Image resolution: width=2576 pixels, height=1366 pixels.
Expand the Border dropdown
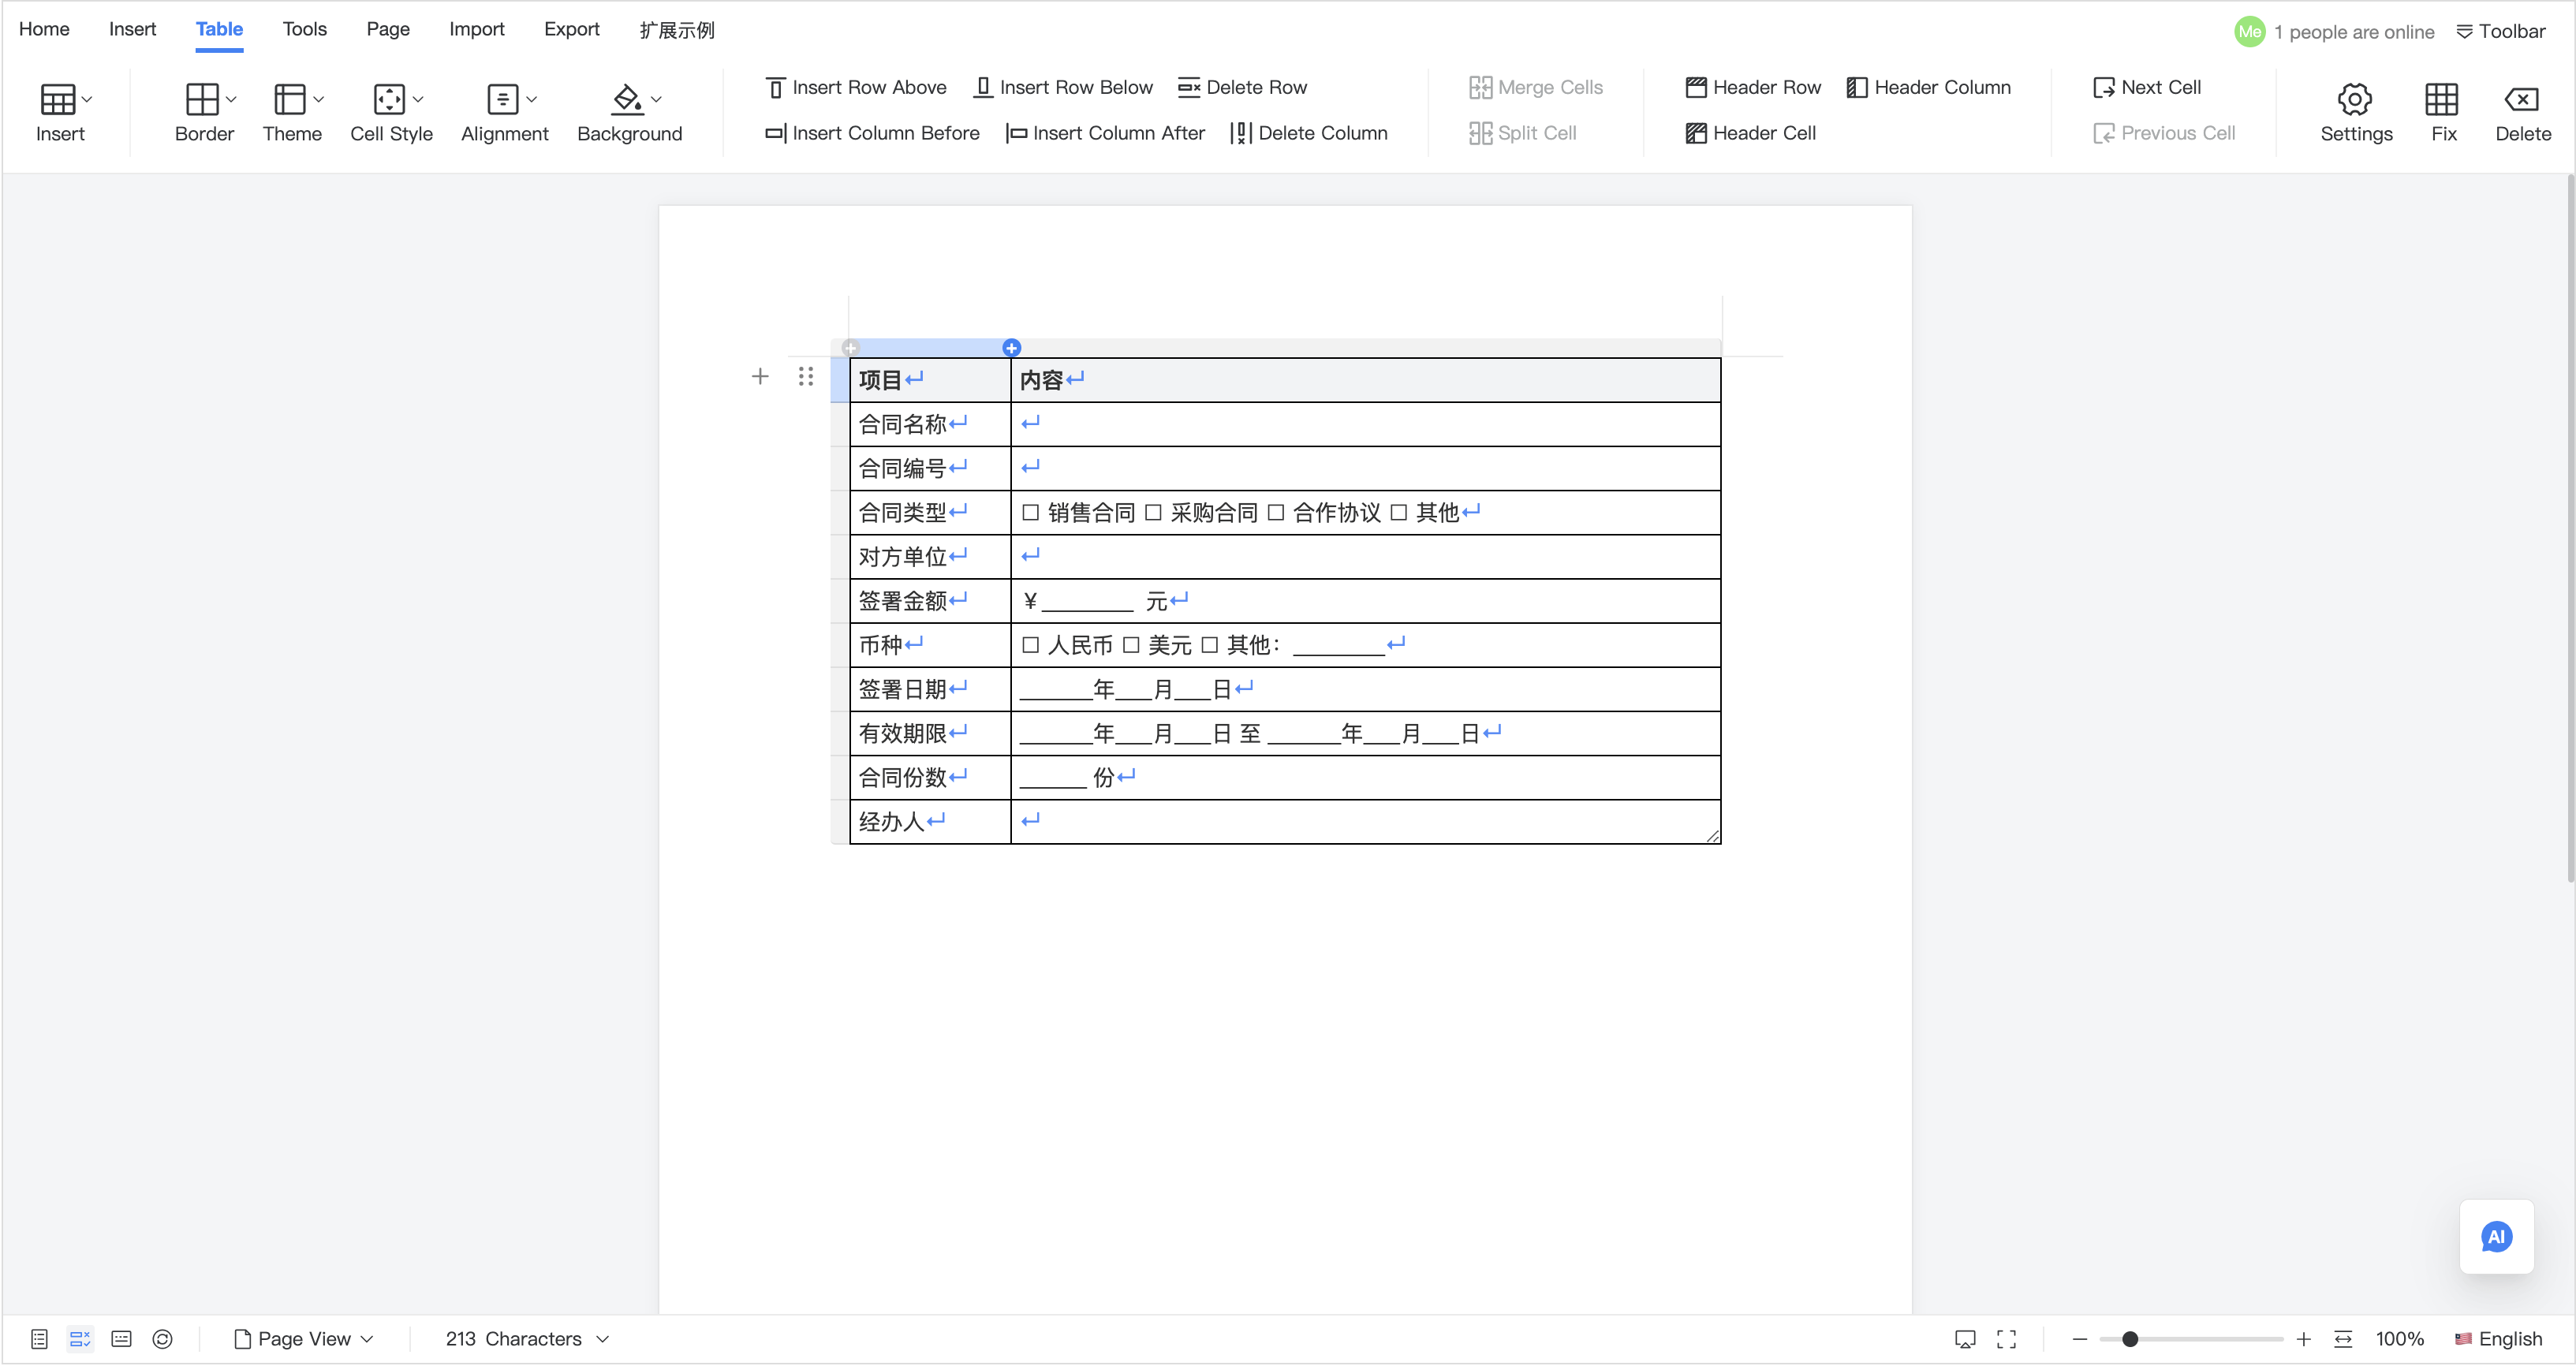[x=231, y=99]
